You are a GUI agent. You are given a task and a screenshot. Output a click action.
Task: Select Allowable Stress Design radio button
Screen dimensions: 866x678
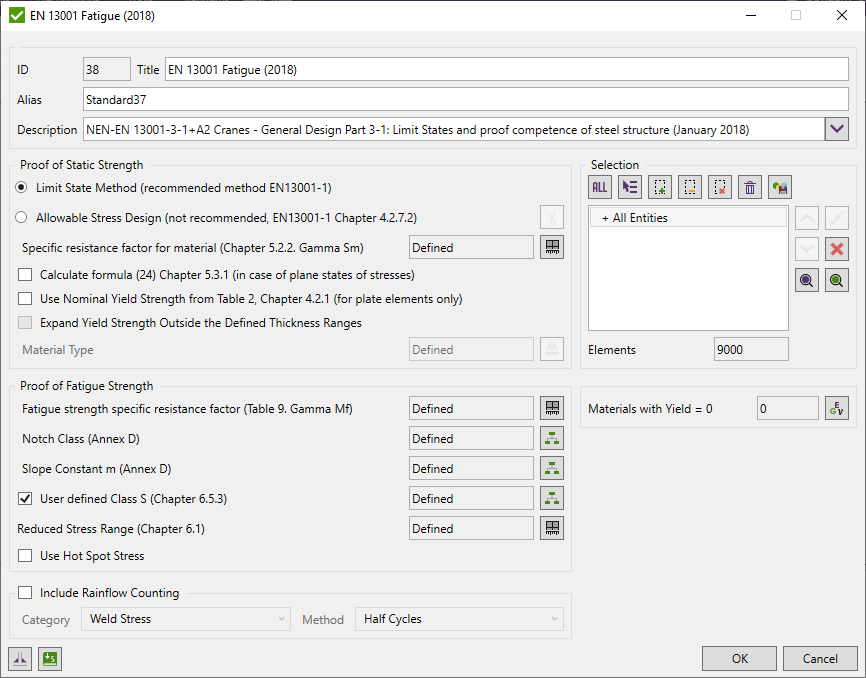(x=22, y=217)
